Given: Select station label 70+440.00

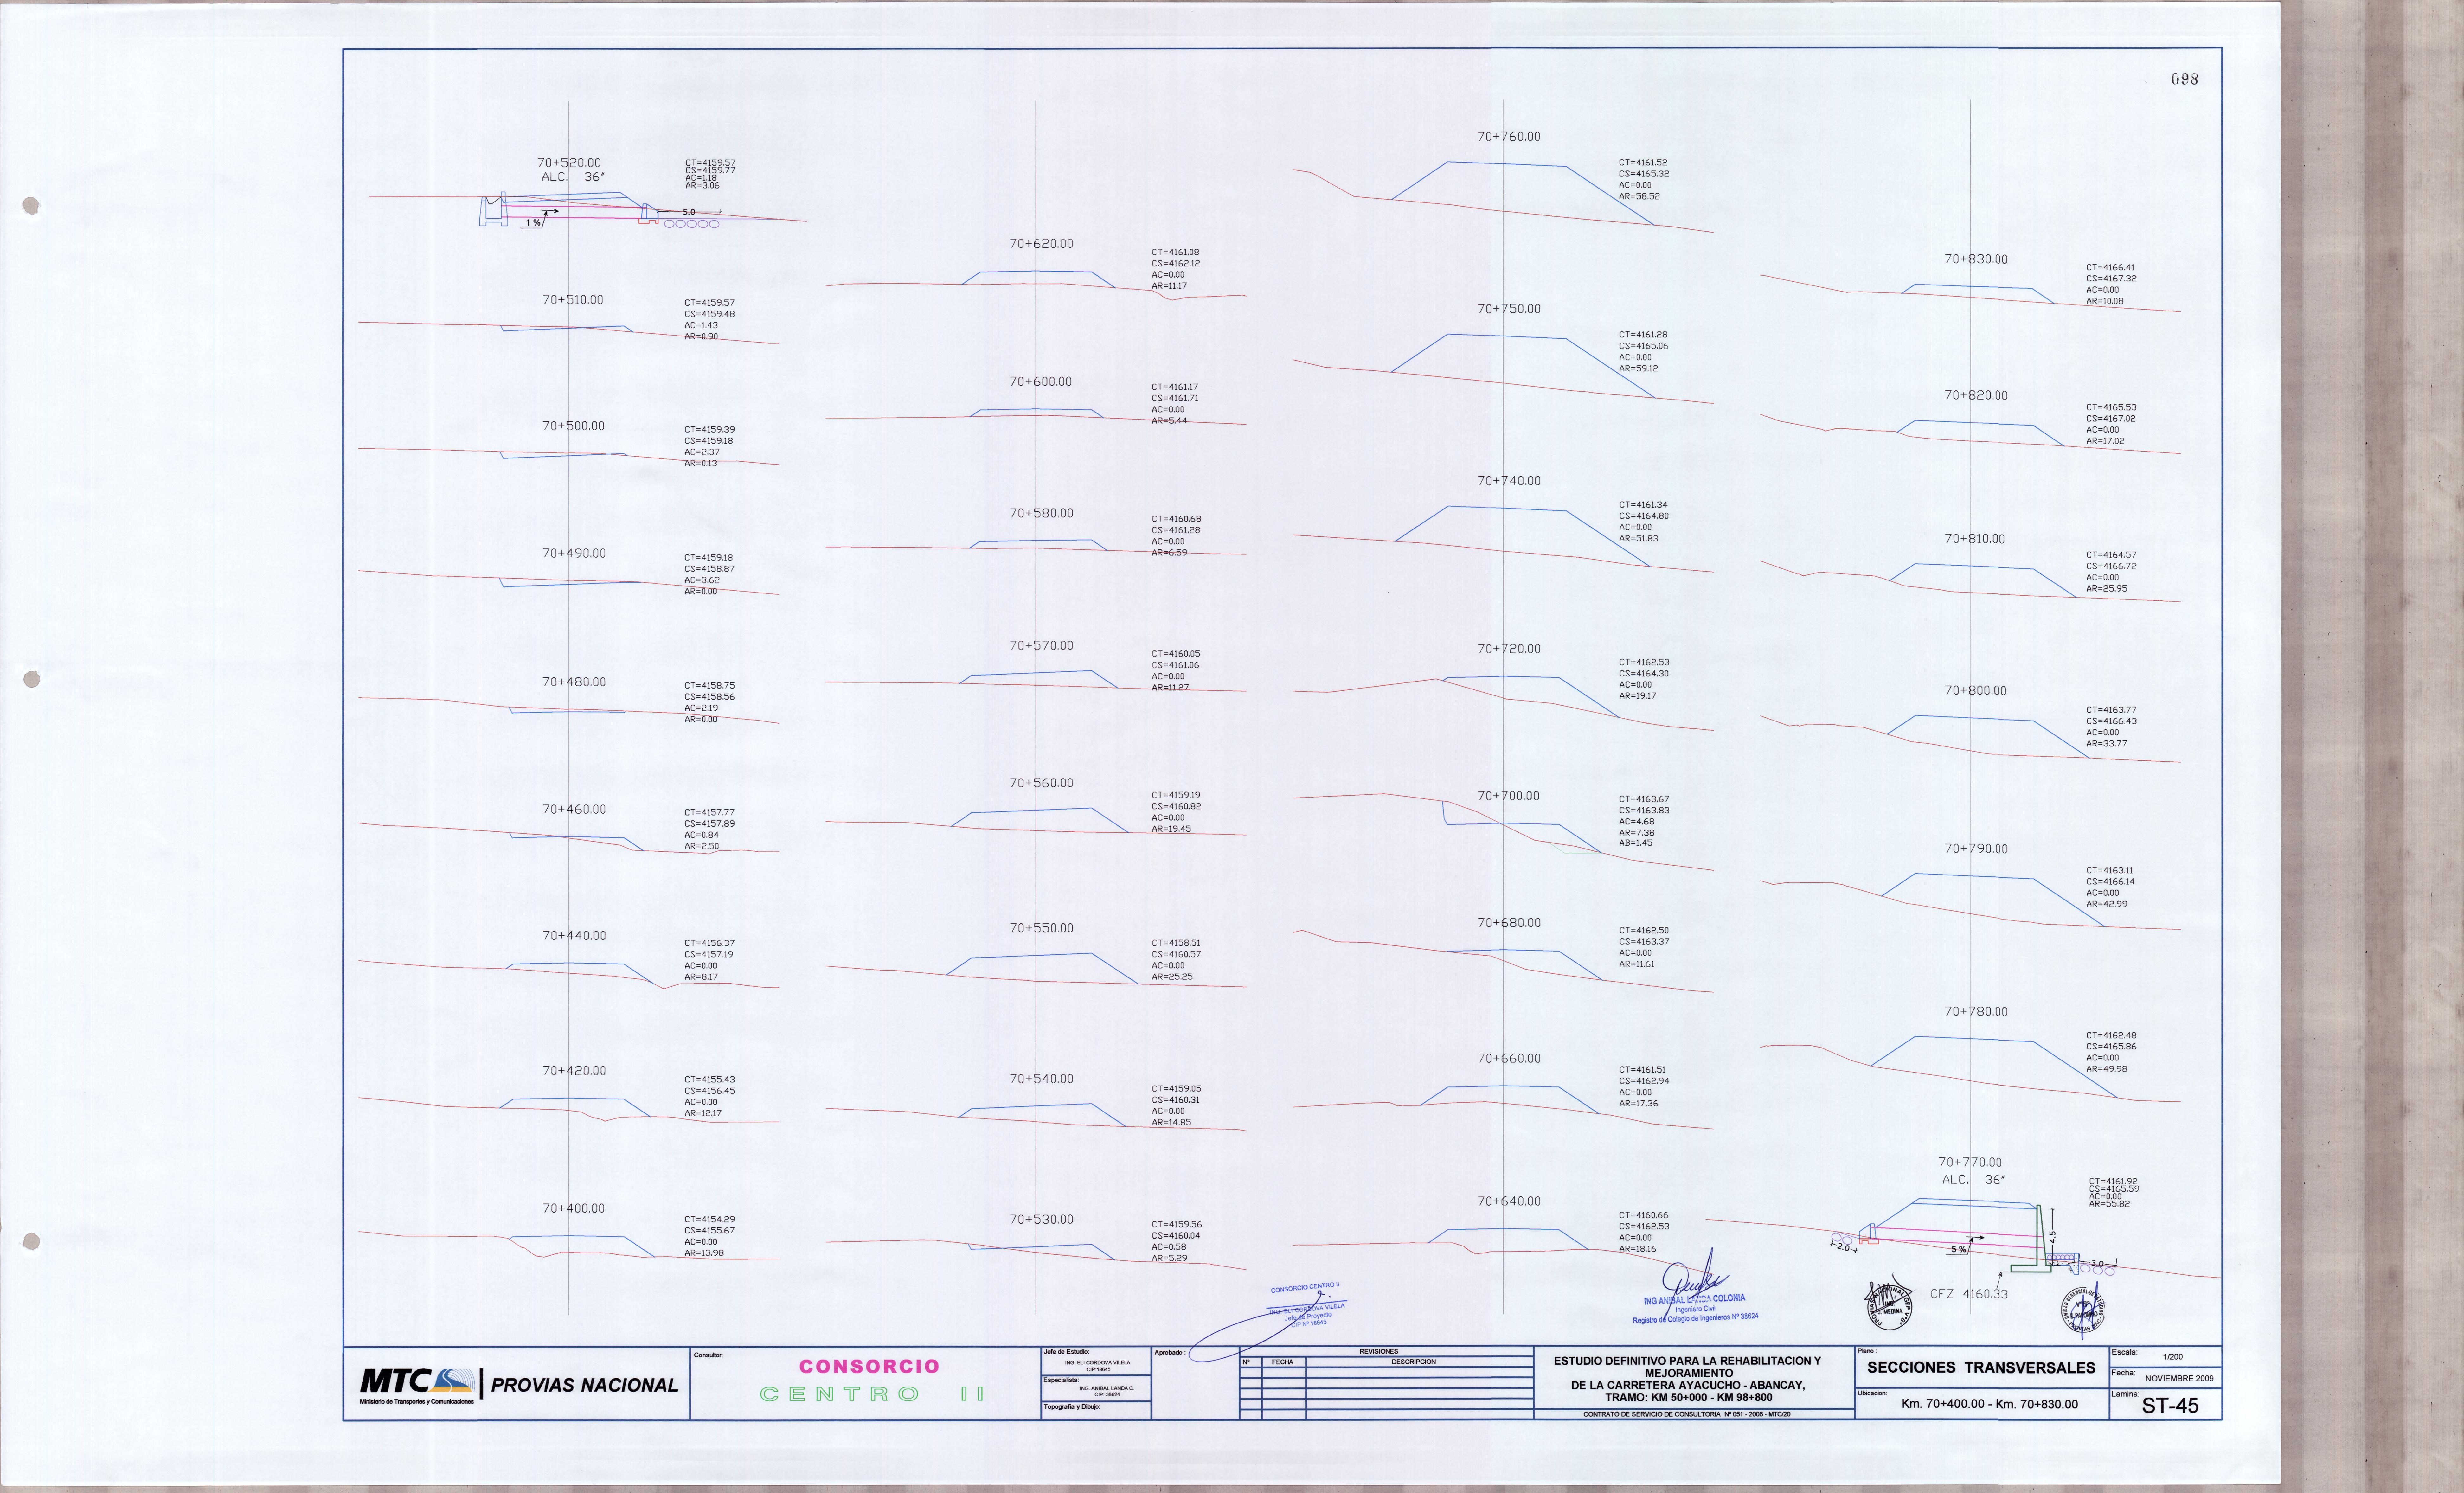Looking at the screenshot, I should [574, 936].
